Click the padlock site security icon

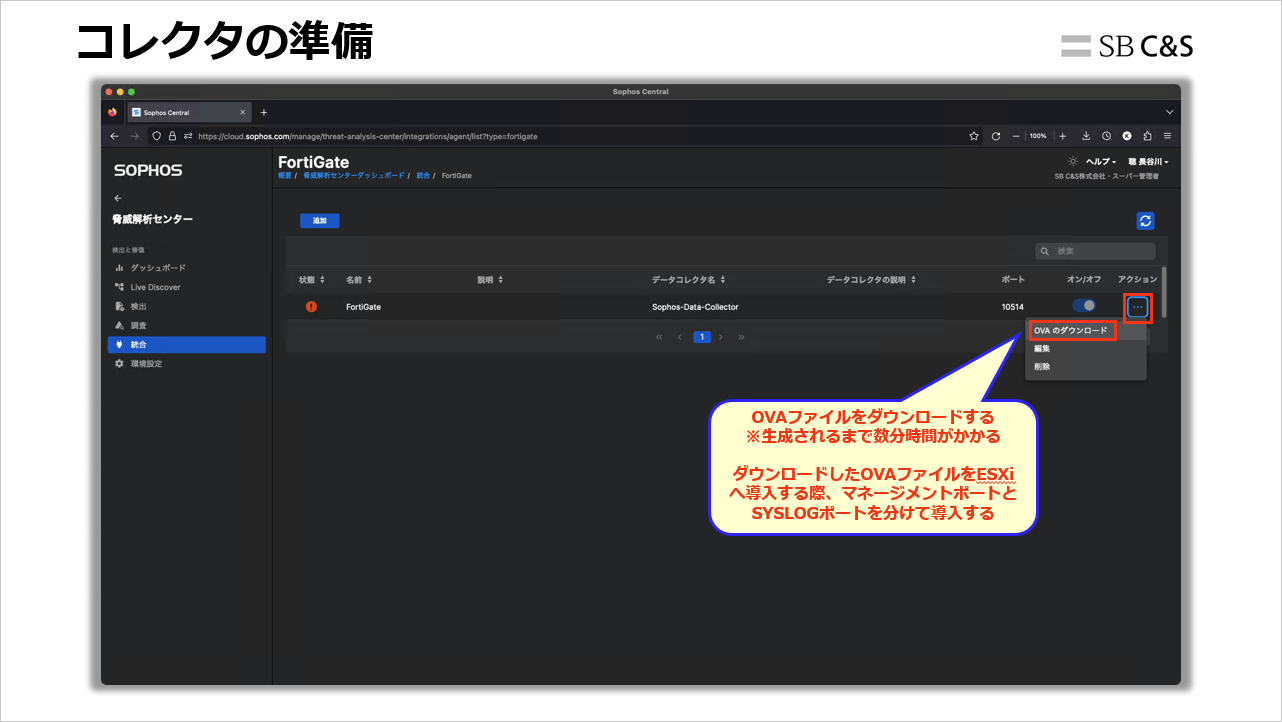172,136
